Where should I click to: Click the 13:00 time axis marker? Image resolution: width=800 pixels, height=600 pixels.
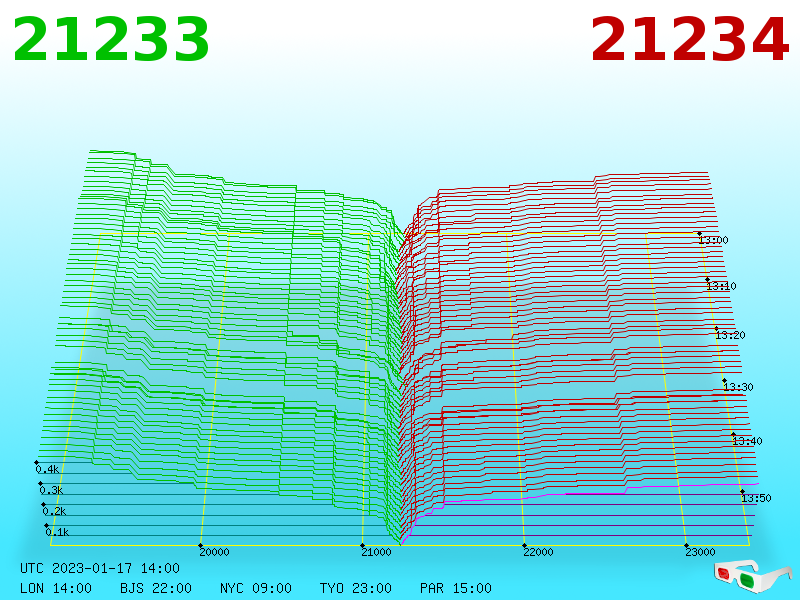click(713, 240)
